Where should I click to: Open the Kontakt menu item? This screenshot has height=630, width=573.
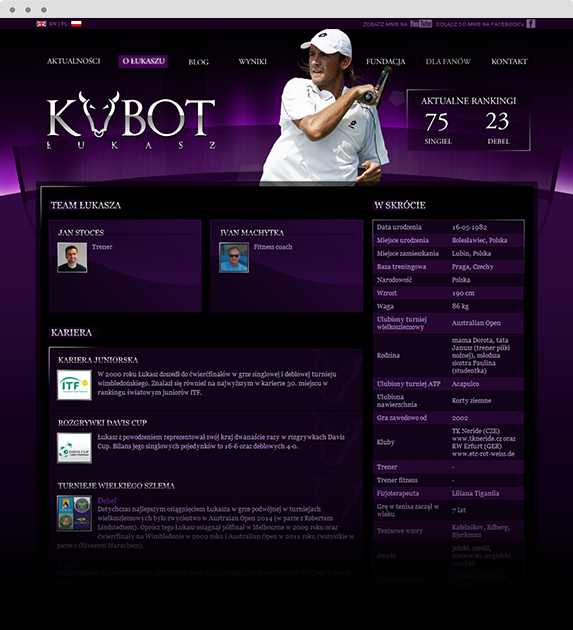[x=509, y=61]
